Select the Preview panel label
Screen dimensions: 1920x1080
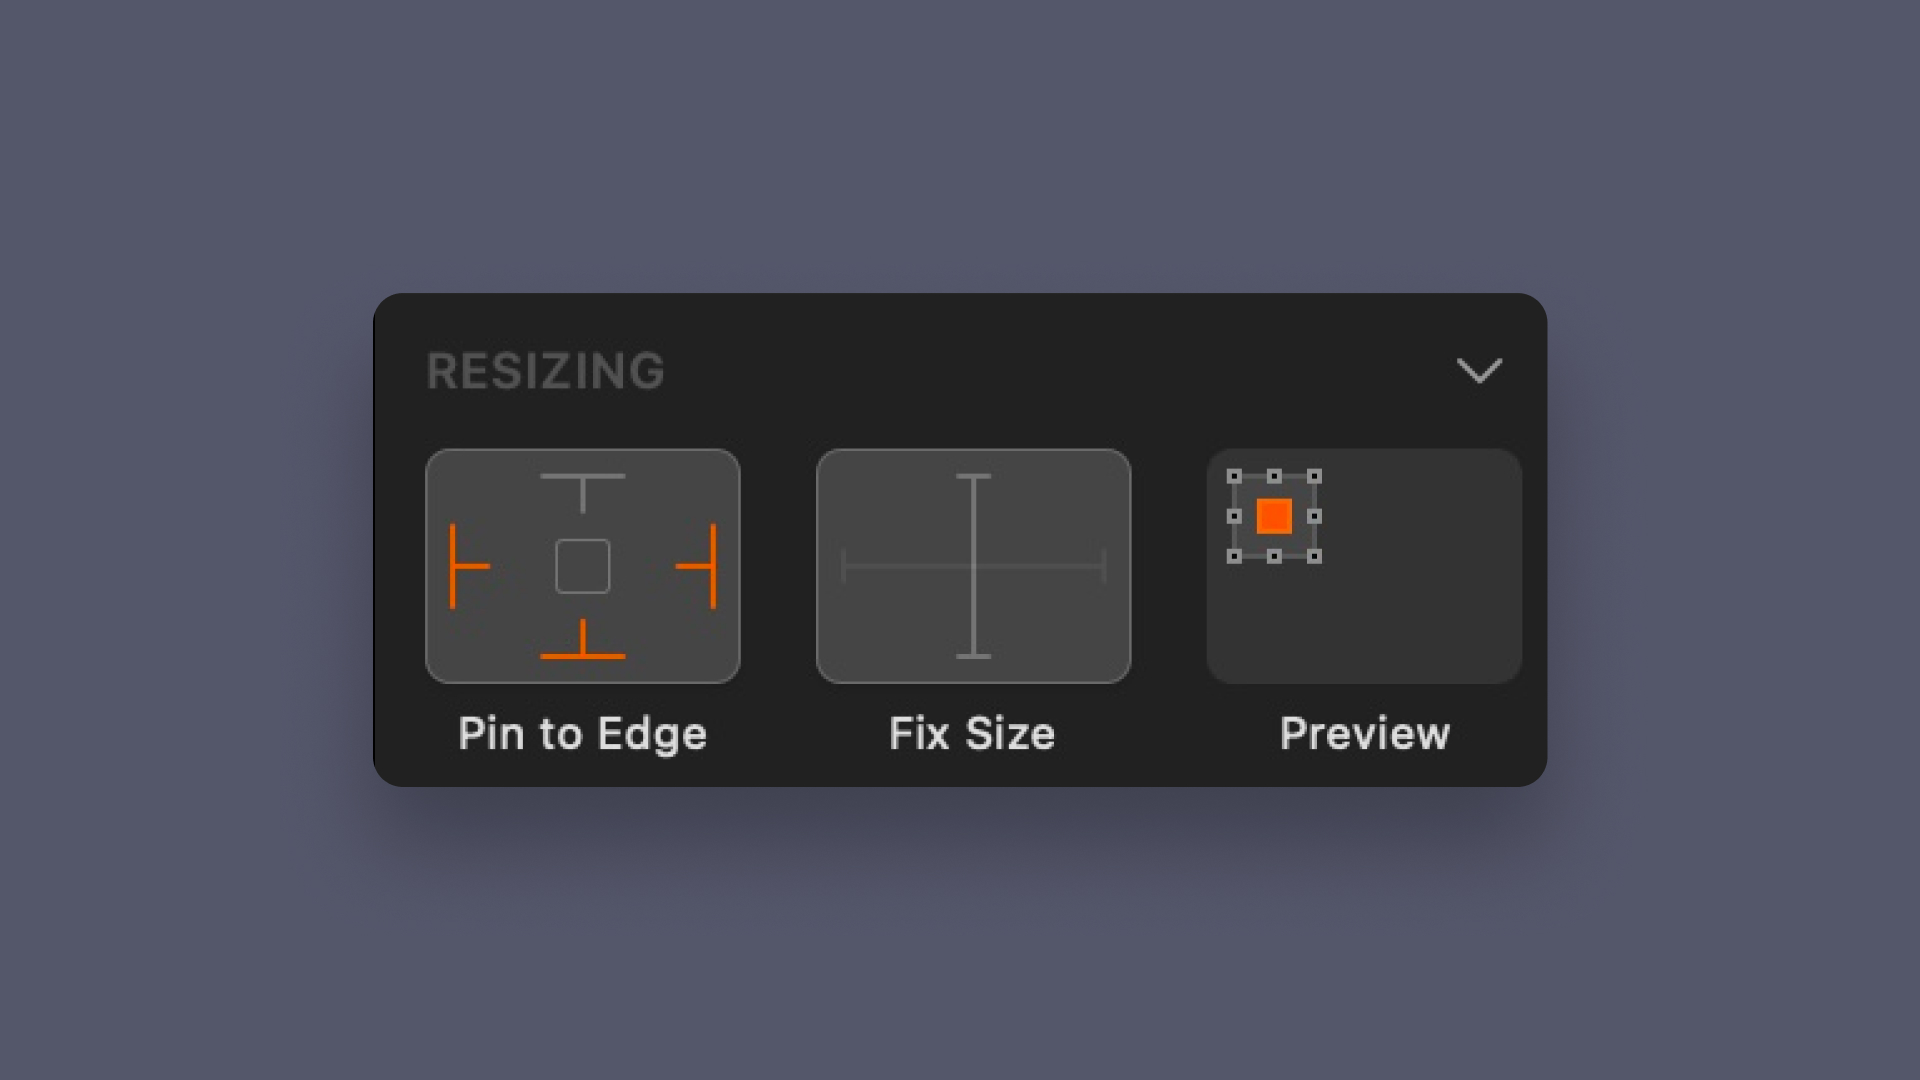point(1364,733)
